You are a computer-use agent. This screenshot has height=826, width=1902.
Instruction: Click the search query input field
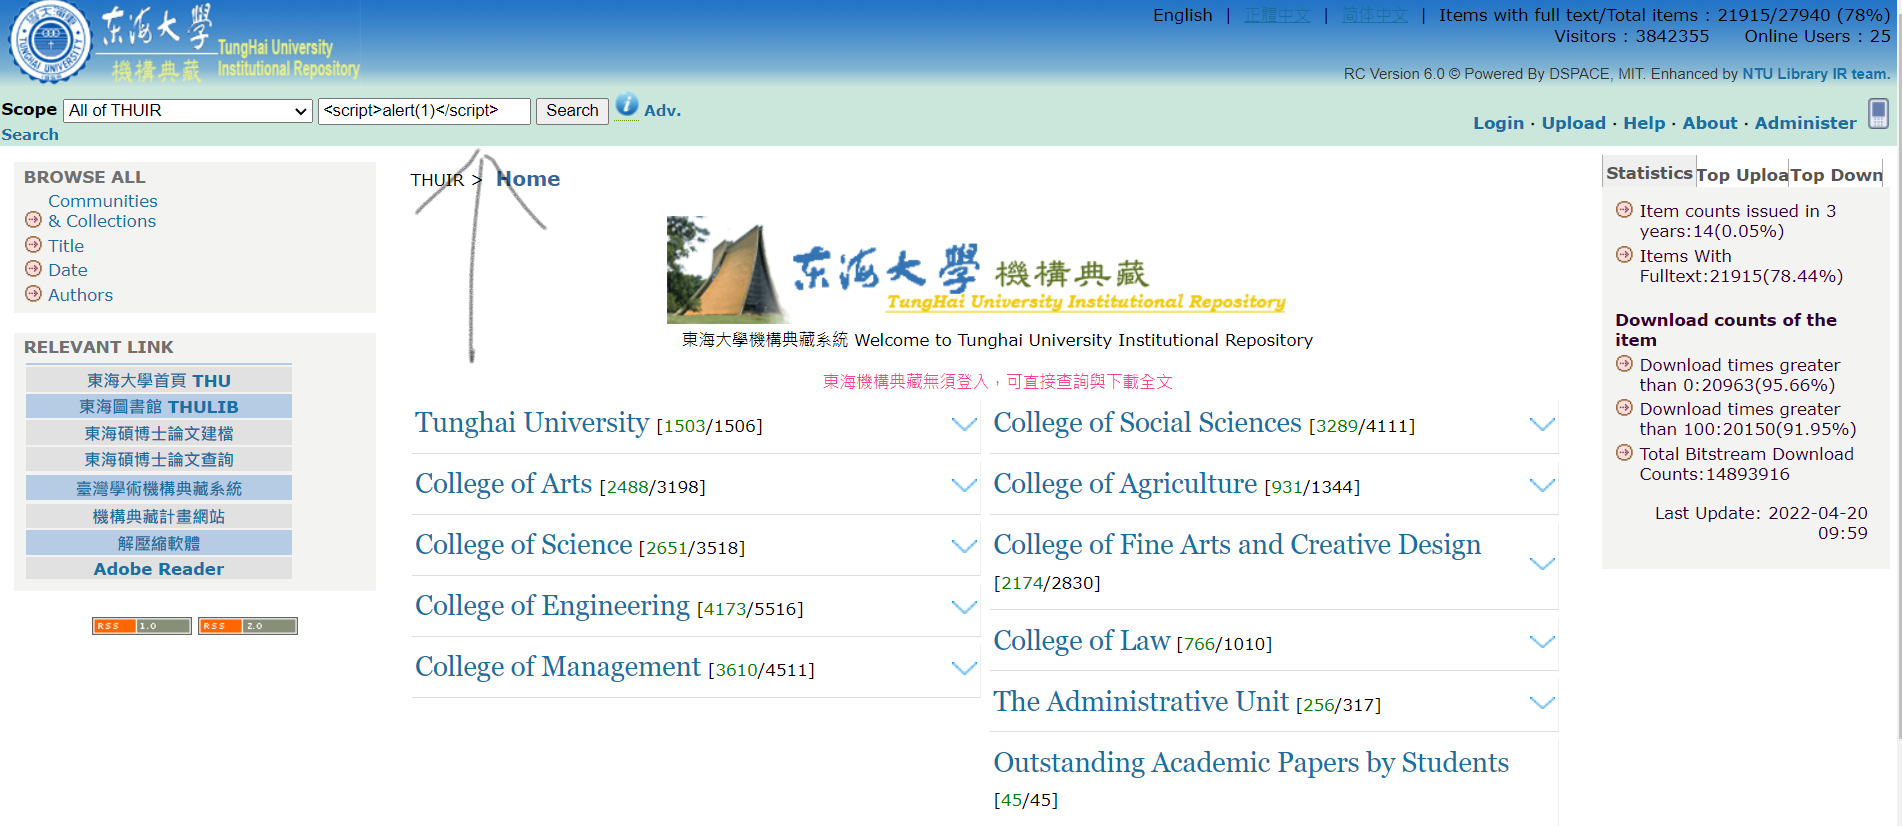coord(424,111)
